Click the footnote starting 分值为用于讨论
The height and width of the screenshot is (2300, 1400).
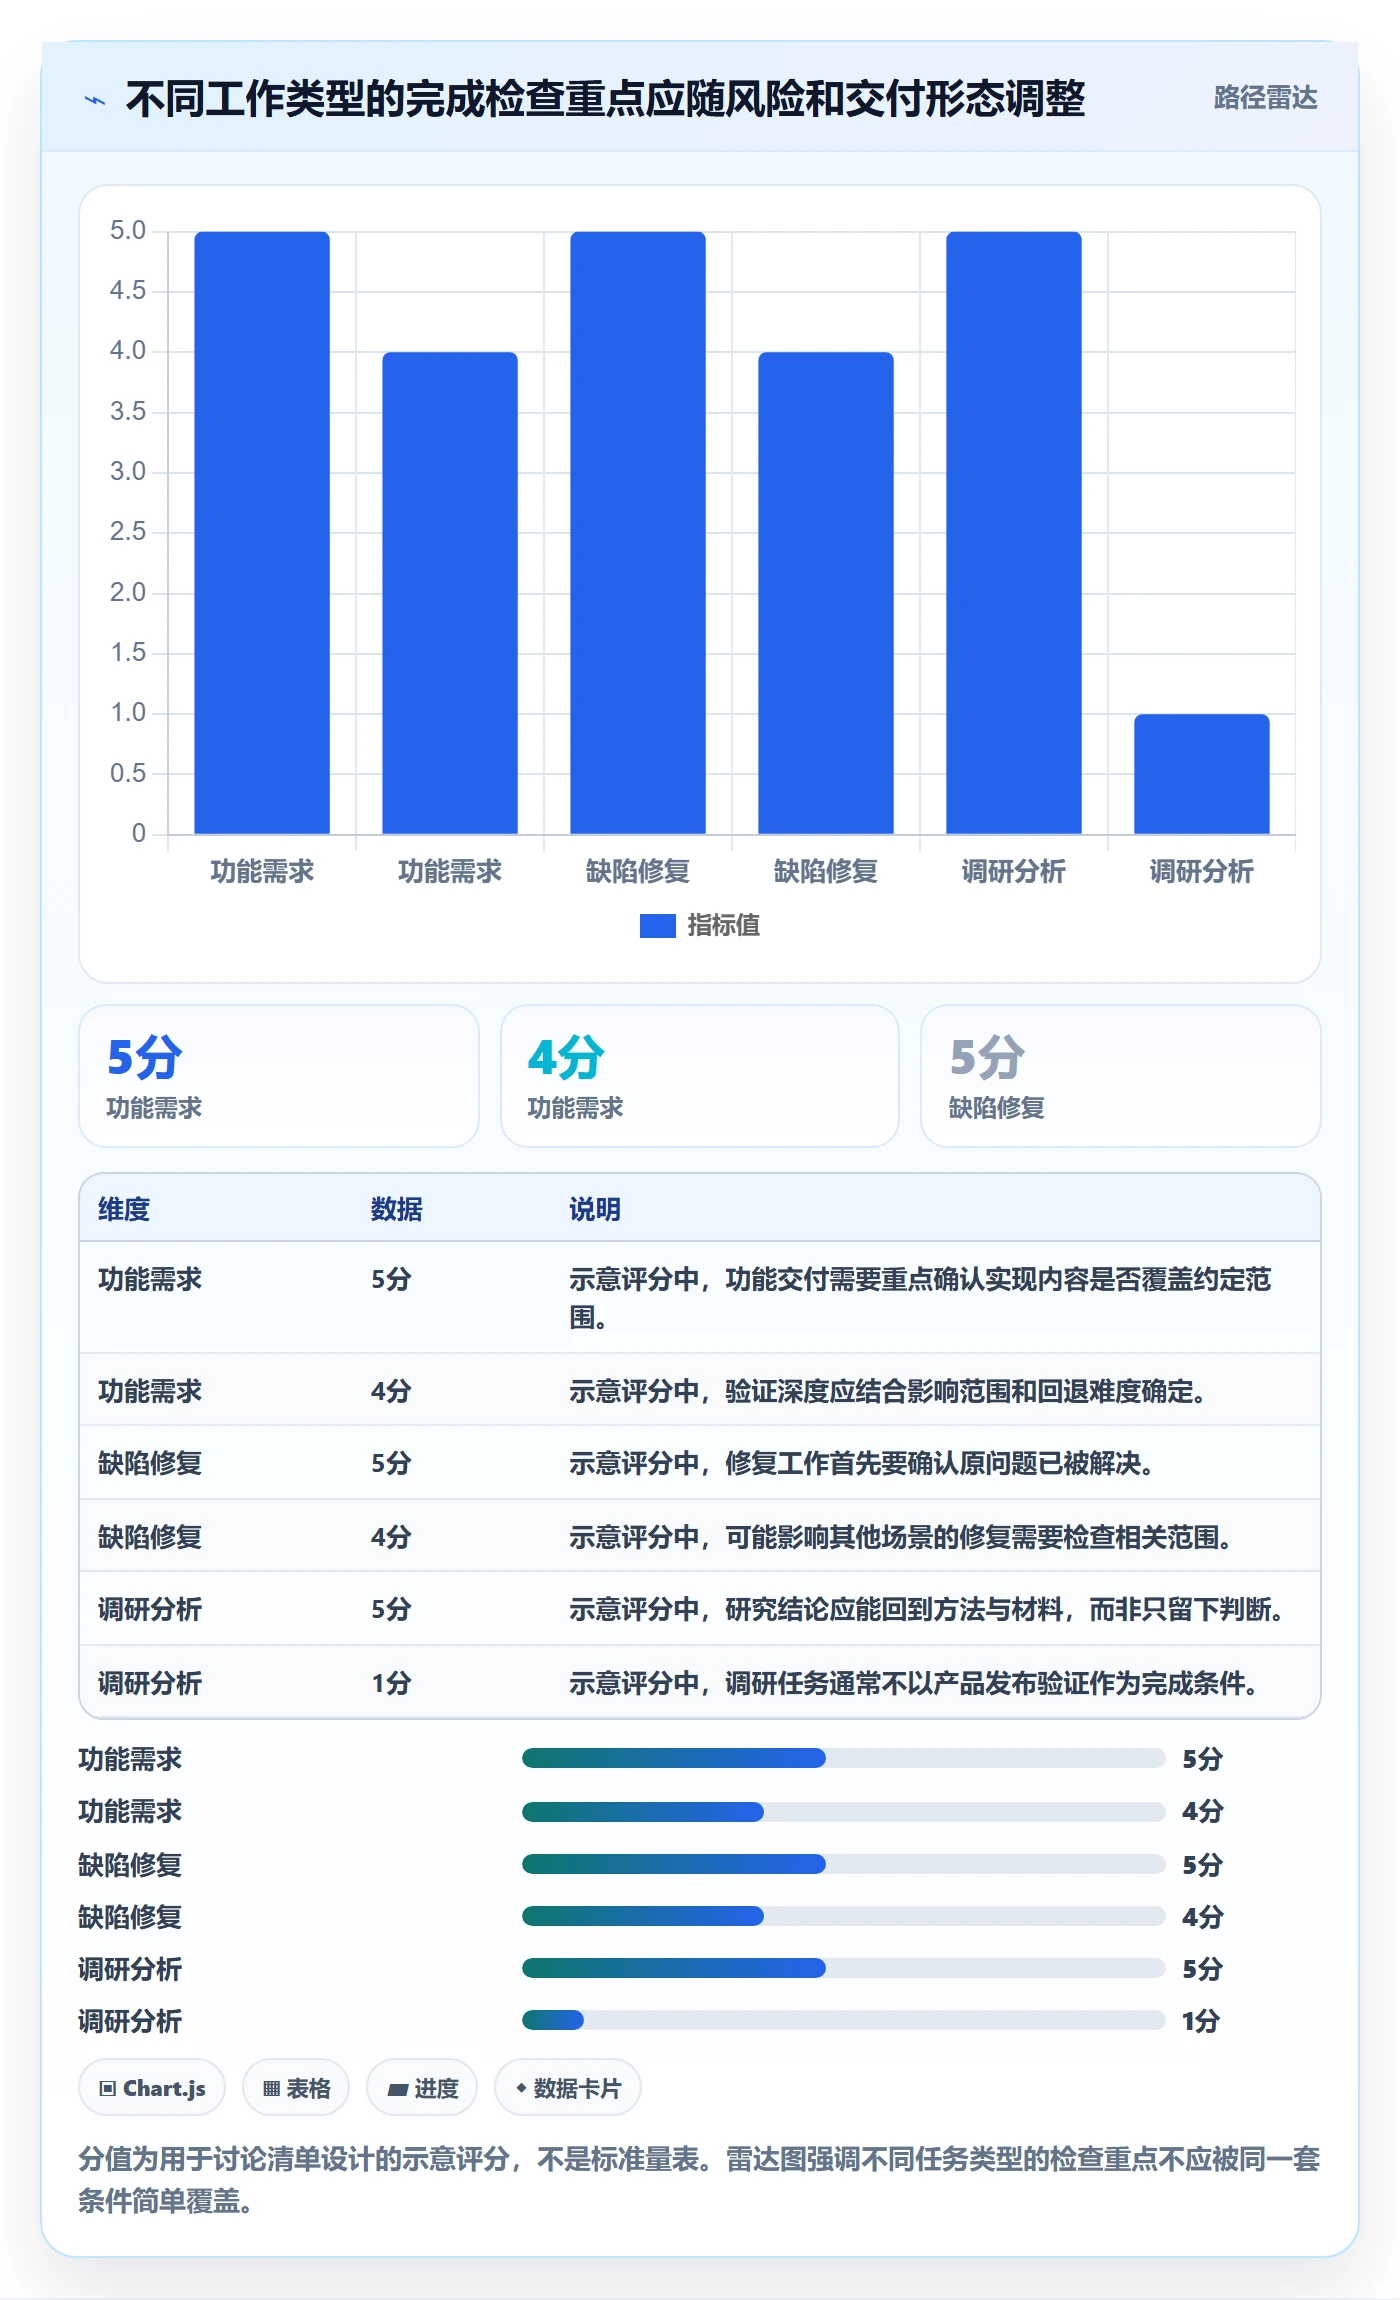pos(699,2180)
